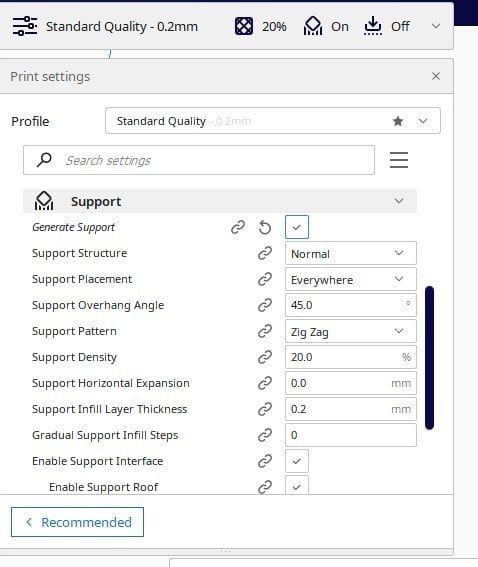
Task: Click the settings list vertical scrollbar
Action: [x=429, y=358]
